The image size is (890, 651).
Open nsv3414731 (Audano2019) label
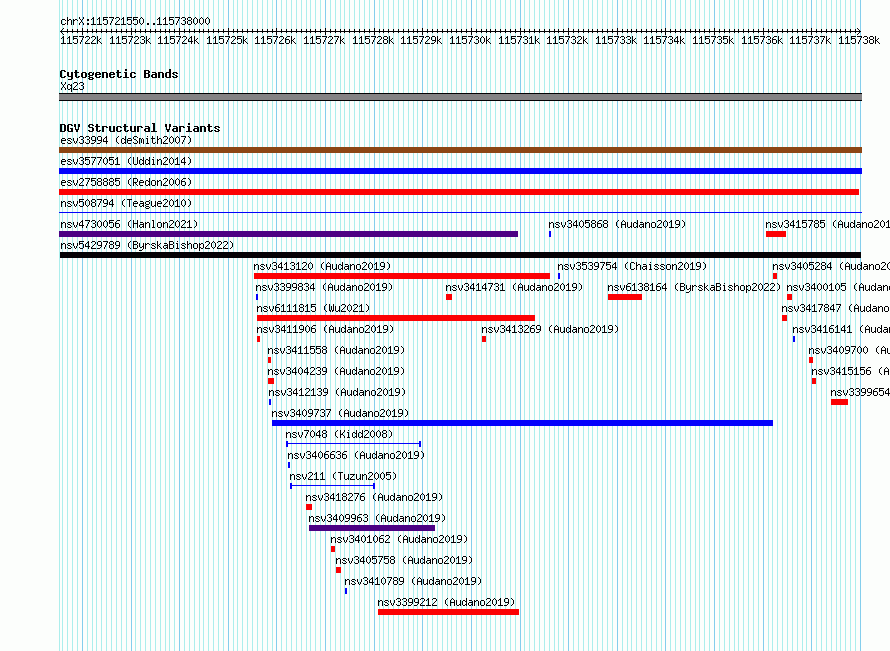click(x=514, y=287)
